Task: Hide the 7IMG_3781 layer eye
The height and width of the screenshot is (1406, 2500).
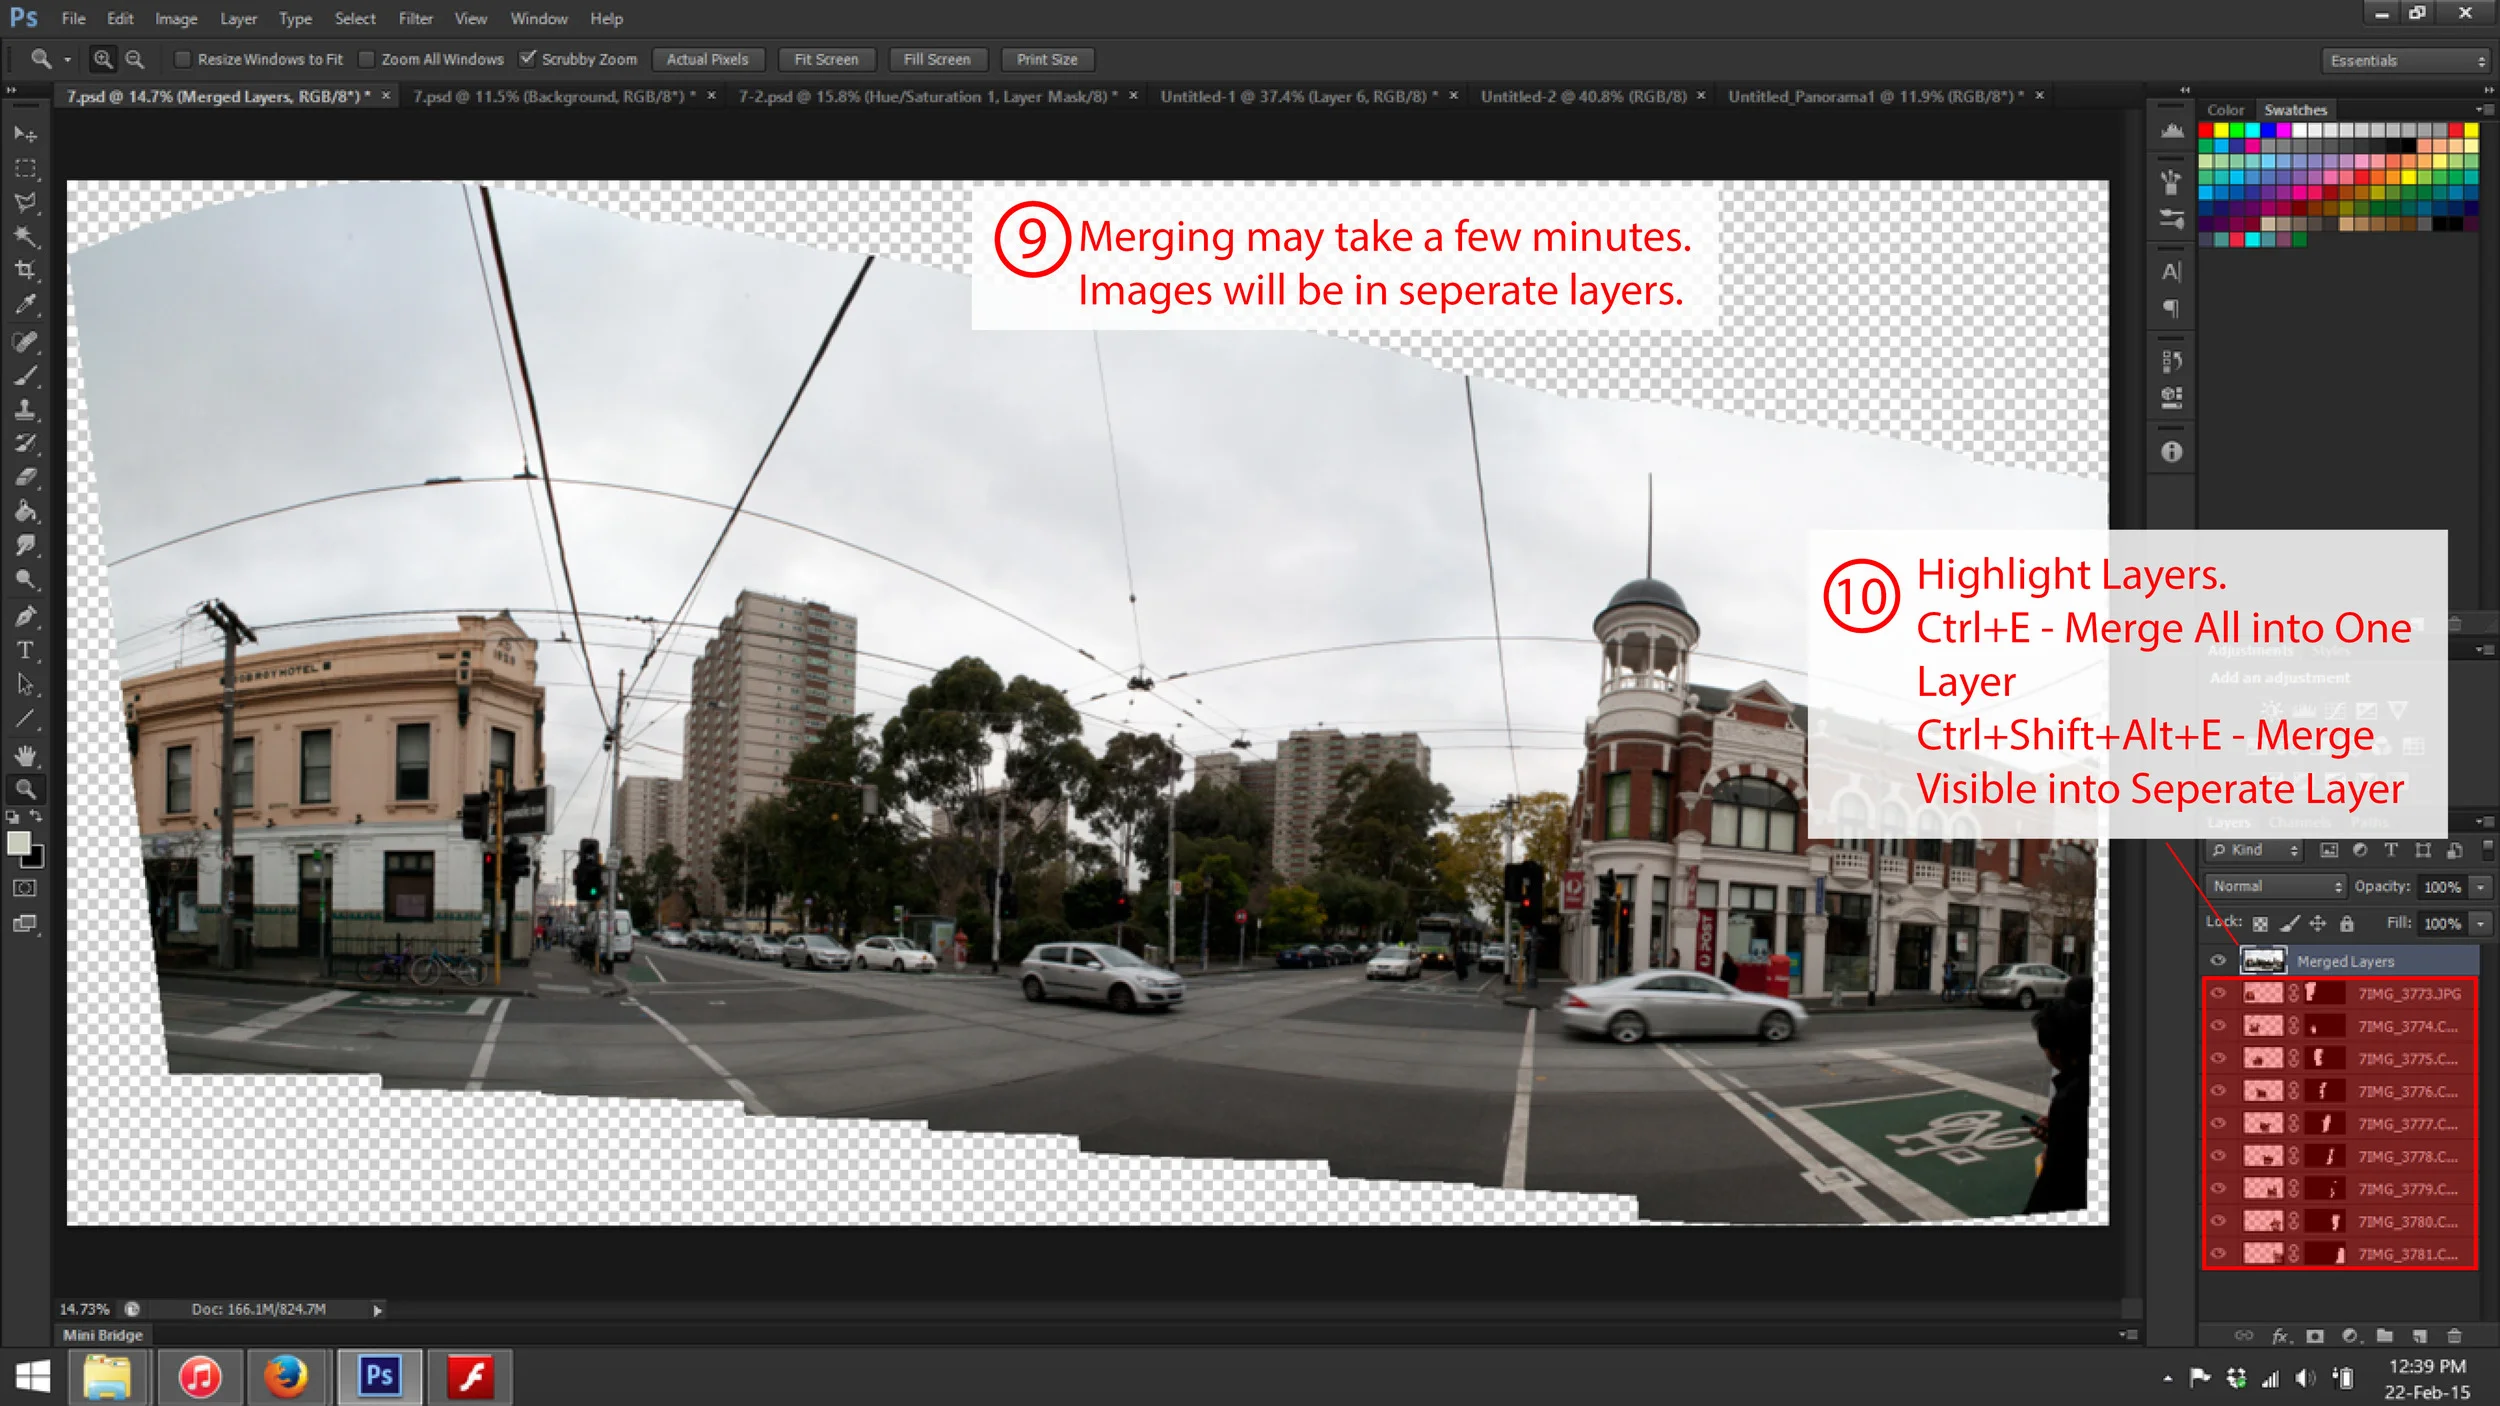Action: pyautogui.click(x=2217, y=1253)
